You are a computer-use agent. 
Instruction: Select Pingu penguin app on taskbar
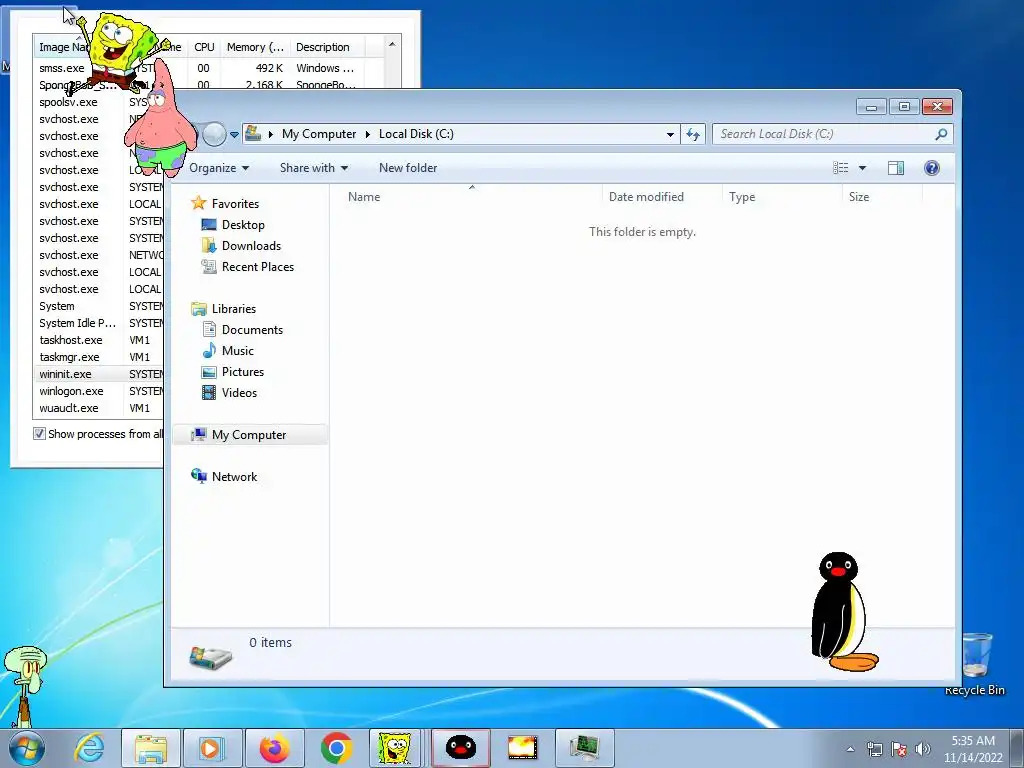(460, 748)
